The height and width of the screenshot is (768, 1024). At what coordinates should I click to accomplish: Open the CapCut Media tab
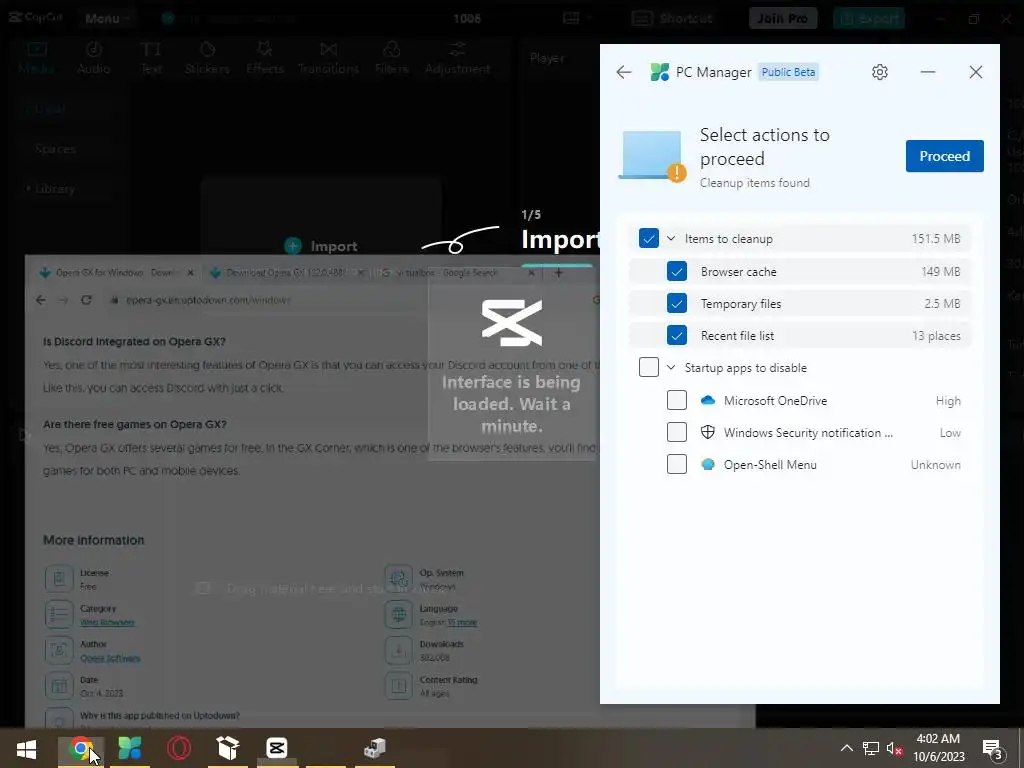click(x=36, y=57)
